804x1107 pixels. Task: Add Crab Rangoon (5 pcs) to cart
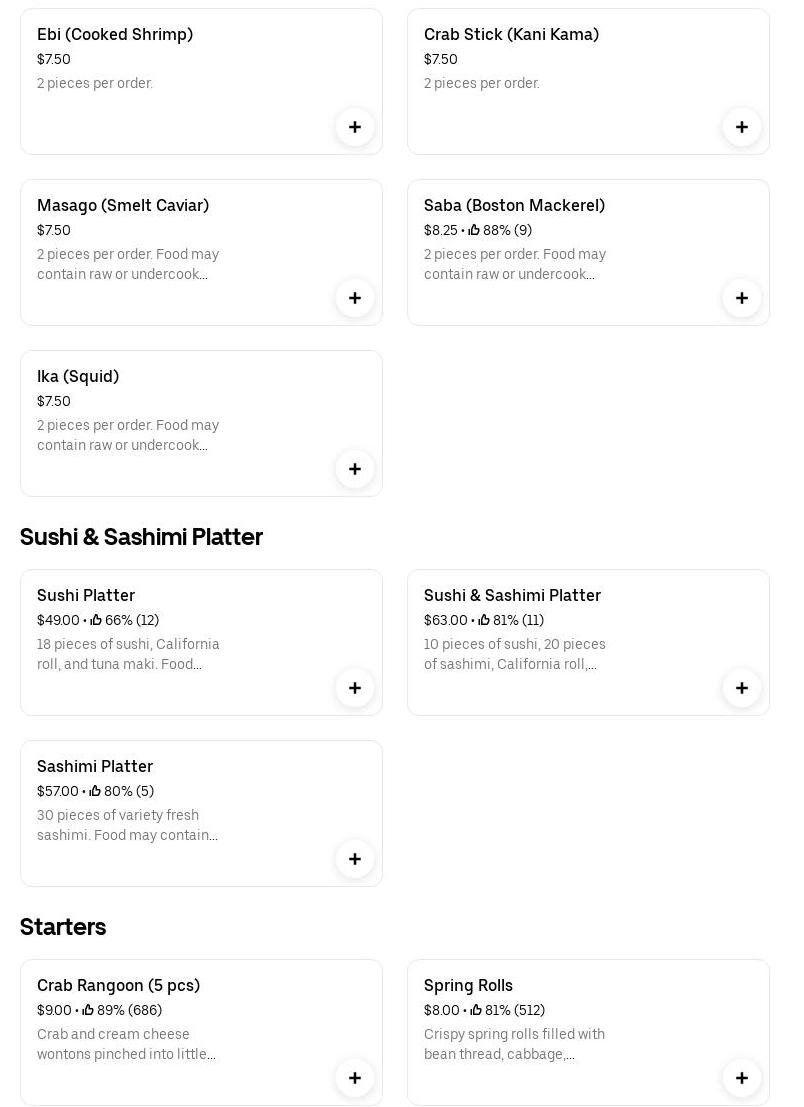pyautogui.click(x=355, y=1078)
